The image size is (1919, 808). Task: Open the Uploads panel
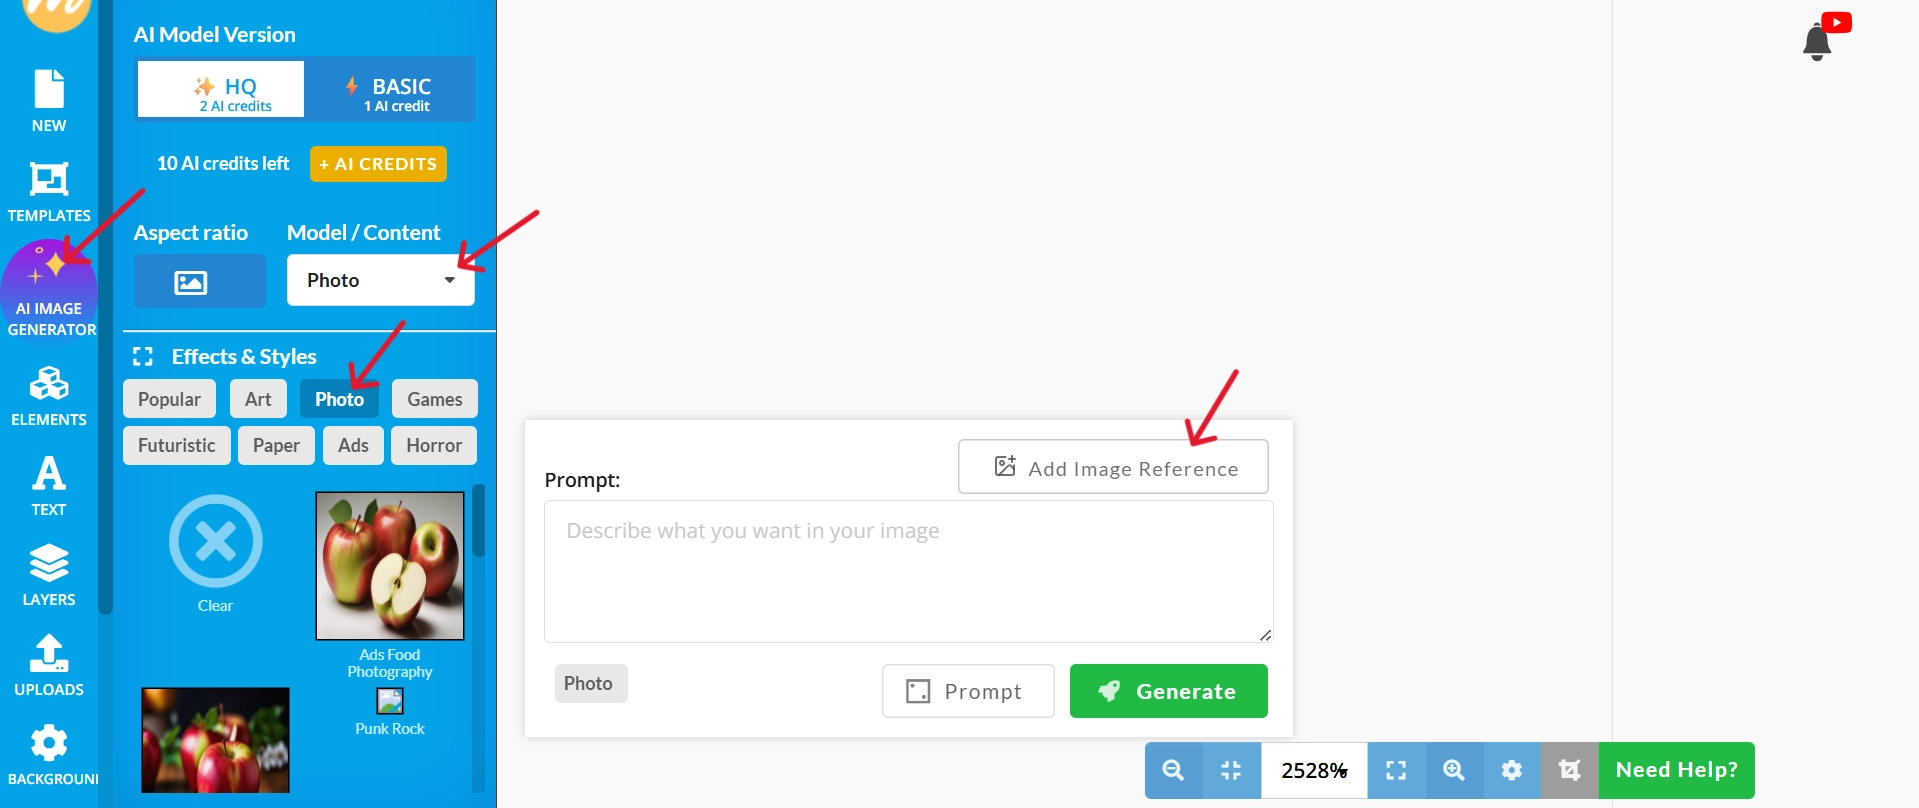click(x=48, y=662)
